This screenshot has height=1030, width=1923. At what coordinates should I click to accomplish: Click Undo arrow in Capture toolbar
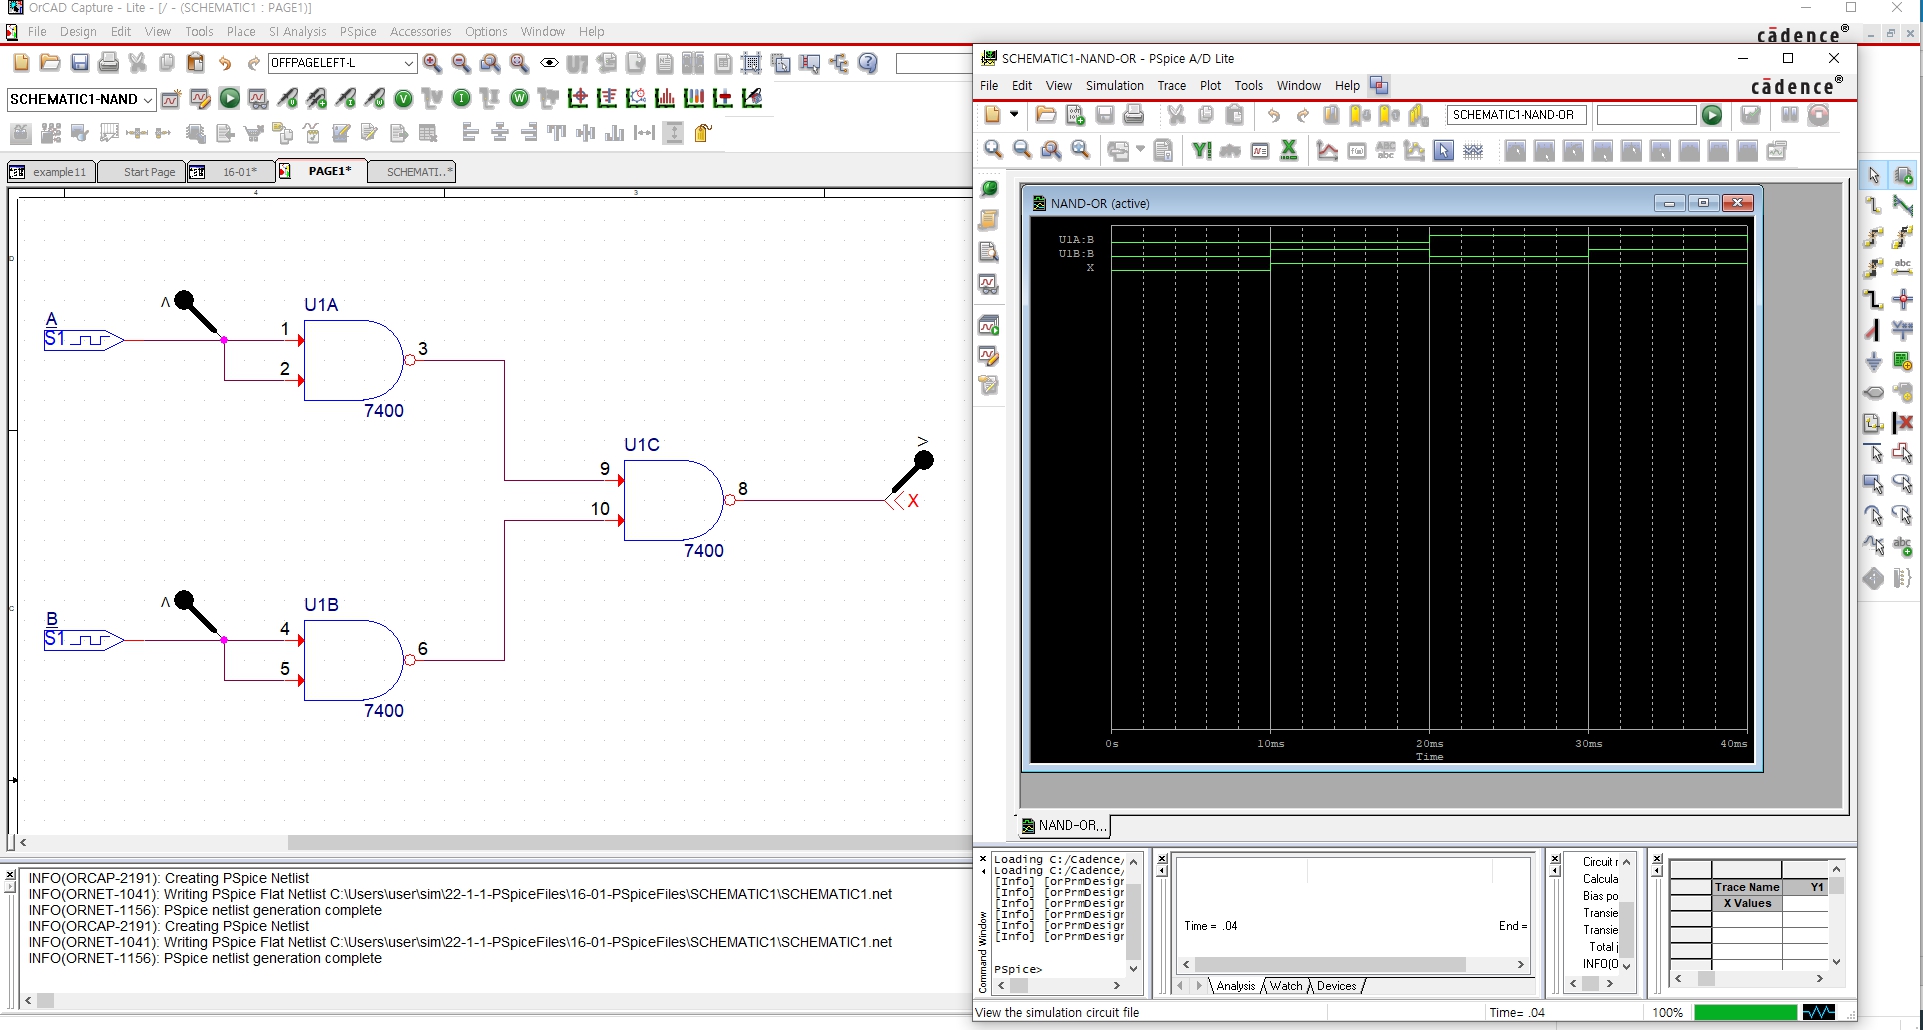click(x=225, y=63)
